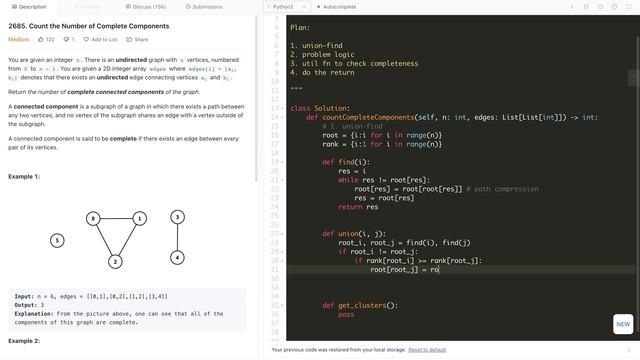Viewport: 640px width, 360px height.
Task: Open the Python3 language dropdown
Action: pyautogui.click(x=287, y=7)
